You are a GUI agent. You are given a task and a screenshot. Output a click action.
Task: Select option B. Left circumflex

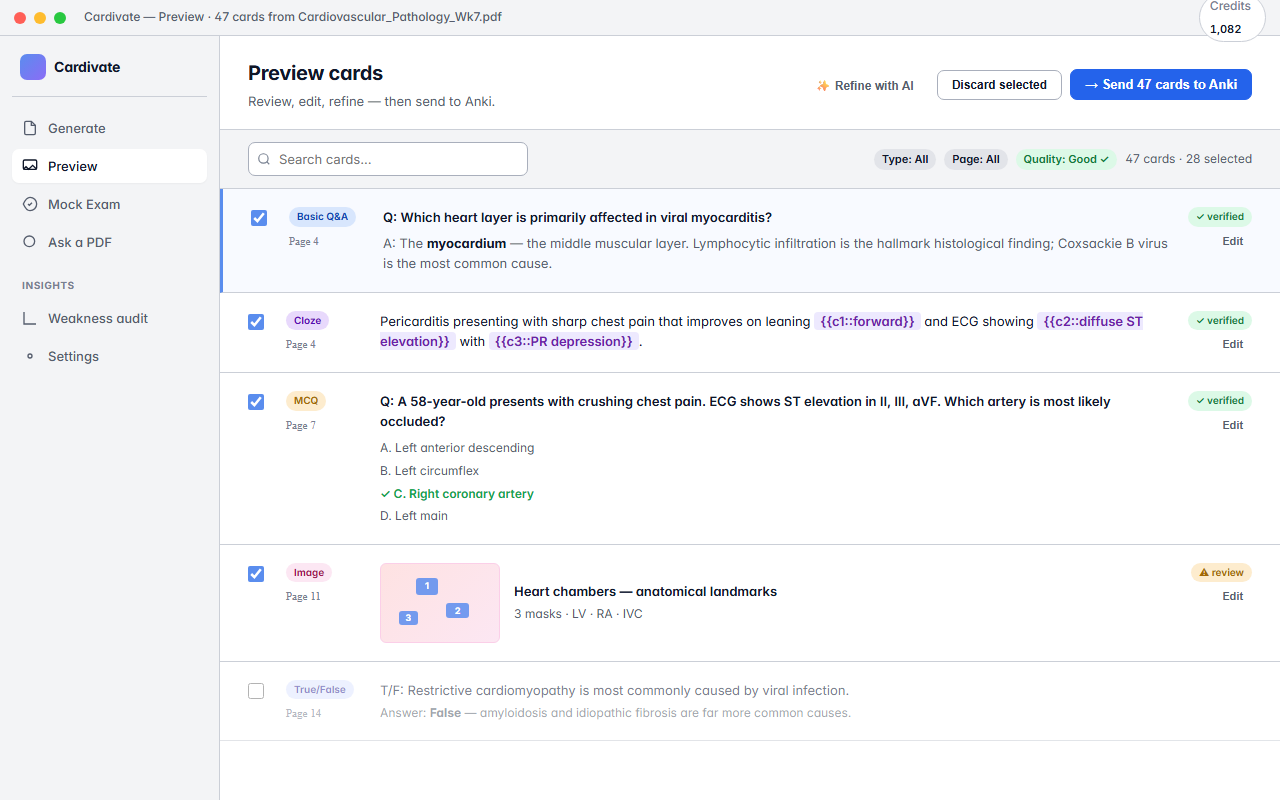coord(430,471)
